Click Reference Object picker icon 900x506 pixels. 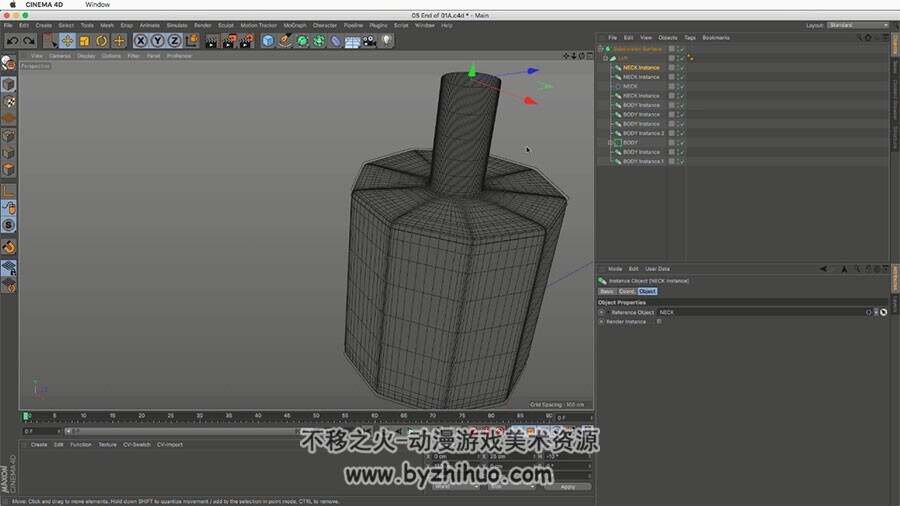tap(883, 313)
